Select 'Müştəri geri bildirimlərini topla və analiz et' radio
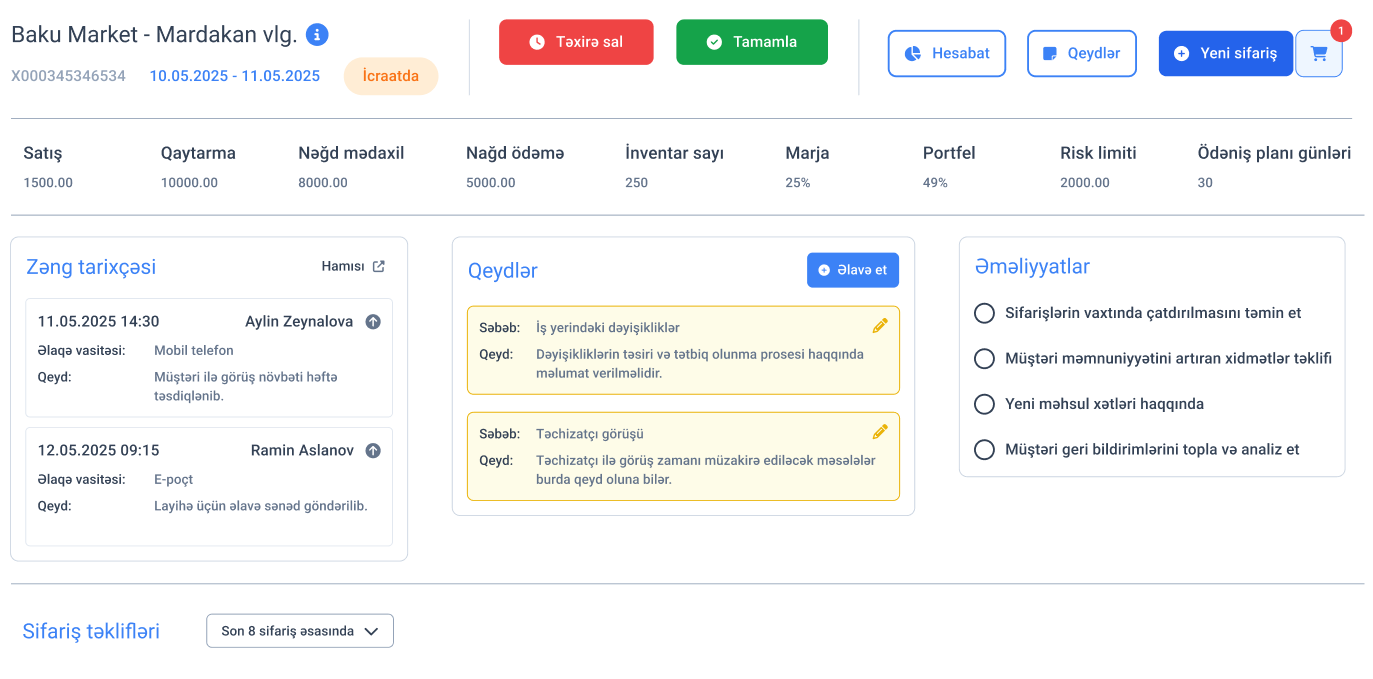The height and width of the screenshot is (679, 1373). [x=984, y=450]
